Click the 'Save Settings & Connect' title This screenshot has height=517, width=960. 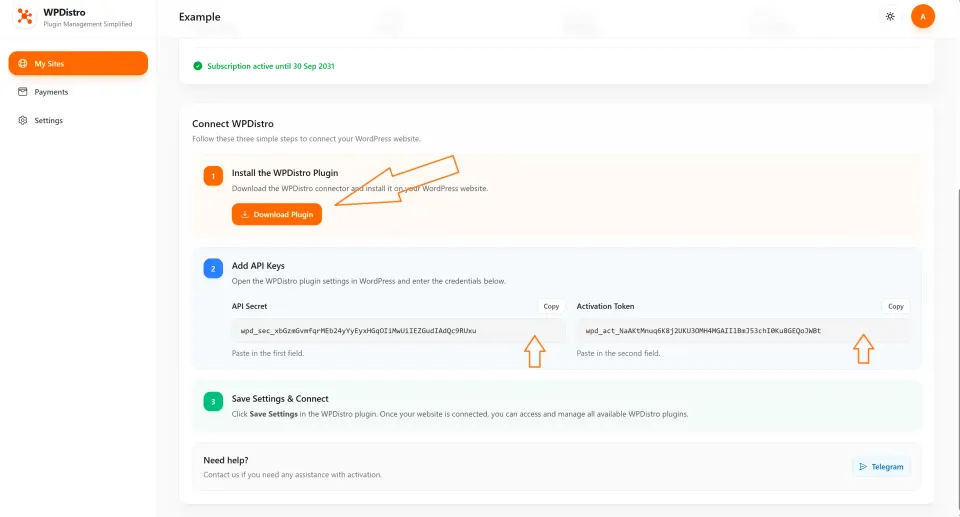point(280,399)
